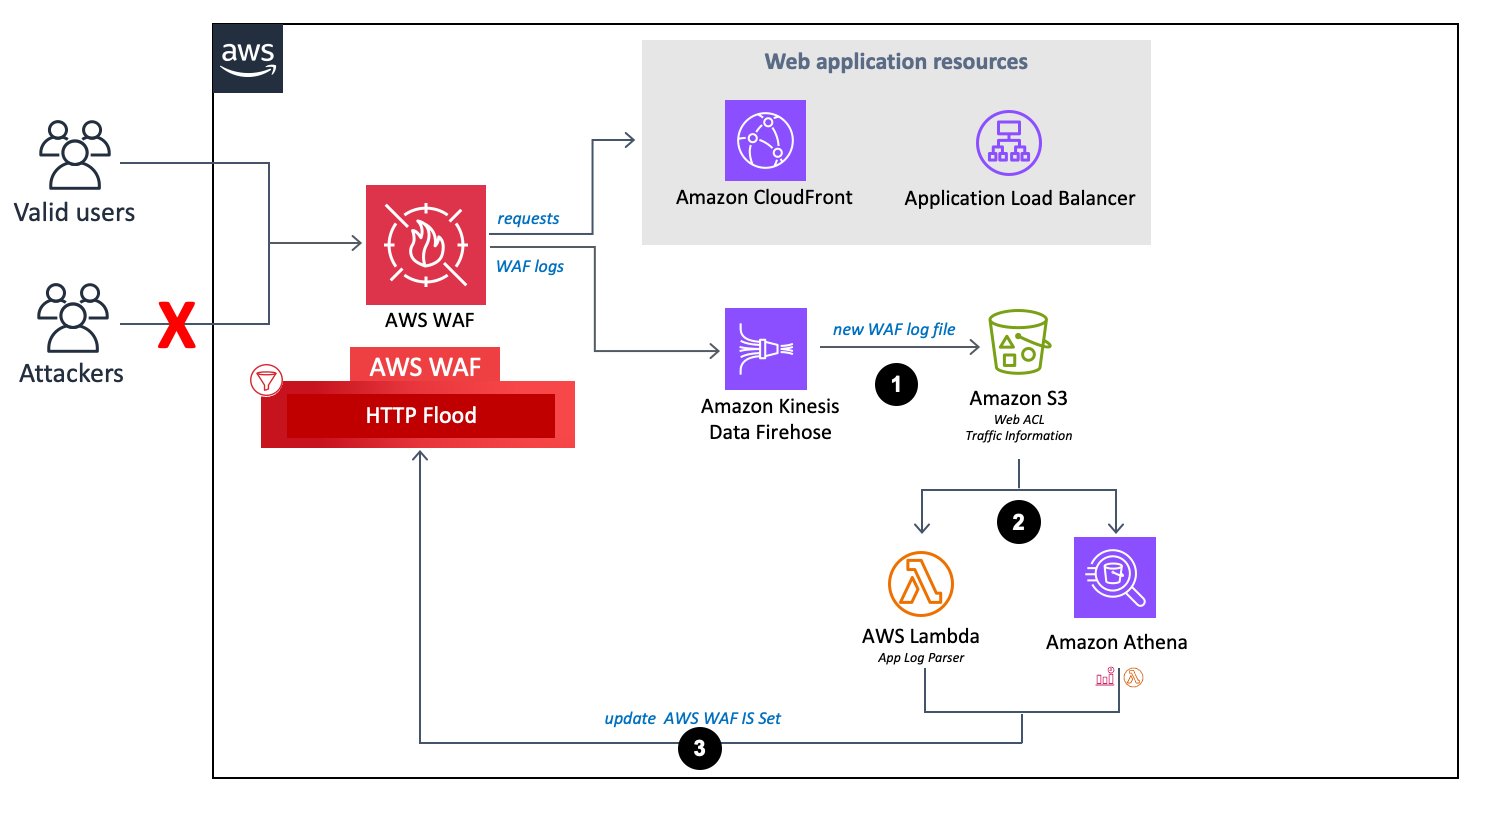Image resolution: width=1503 pixels, height=816 pixels.
Task: Click the Valid users people icon
Action: (73, 155)
